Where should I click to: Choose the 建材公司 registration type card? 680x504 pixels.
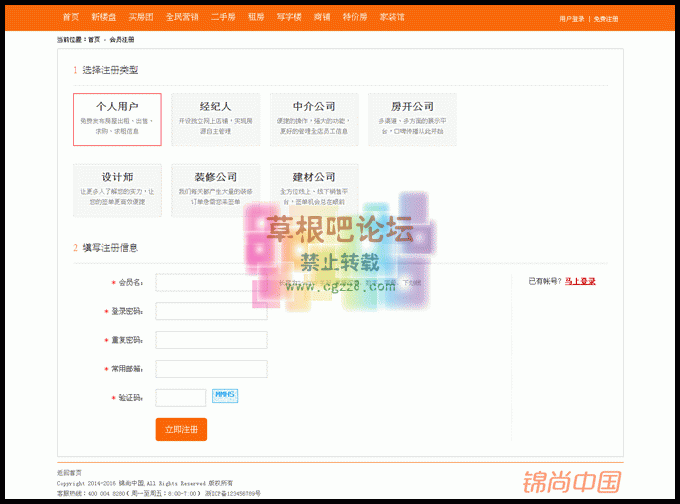click(314, 190)
